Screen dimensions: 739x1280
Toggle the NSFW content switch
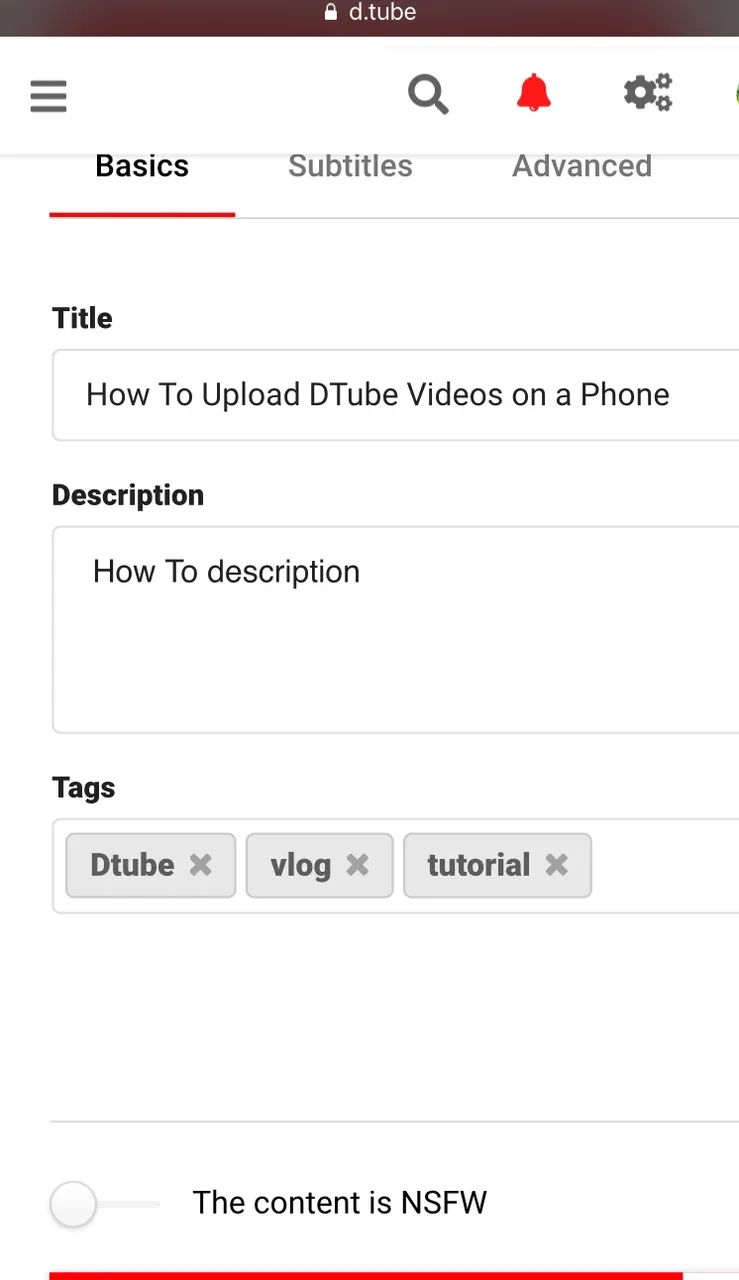tap(75, 1203)
